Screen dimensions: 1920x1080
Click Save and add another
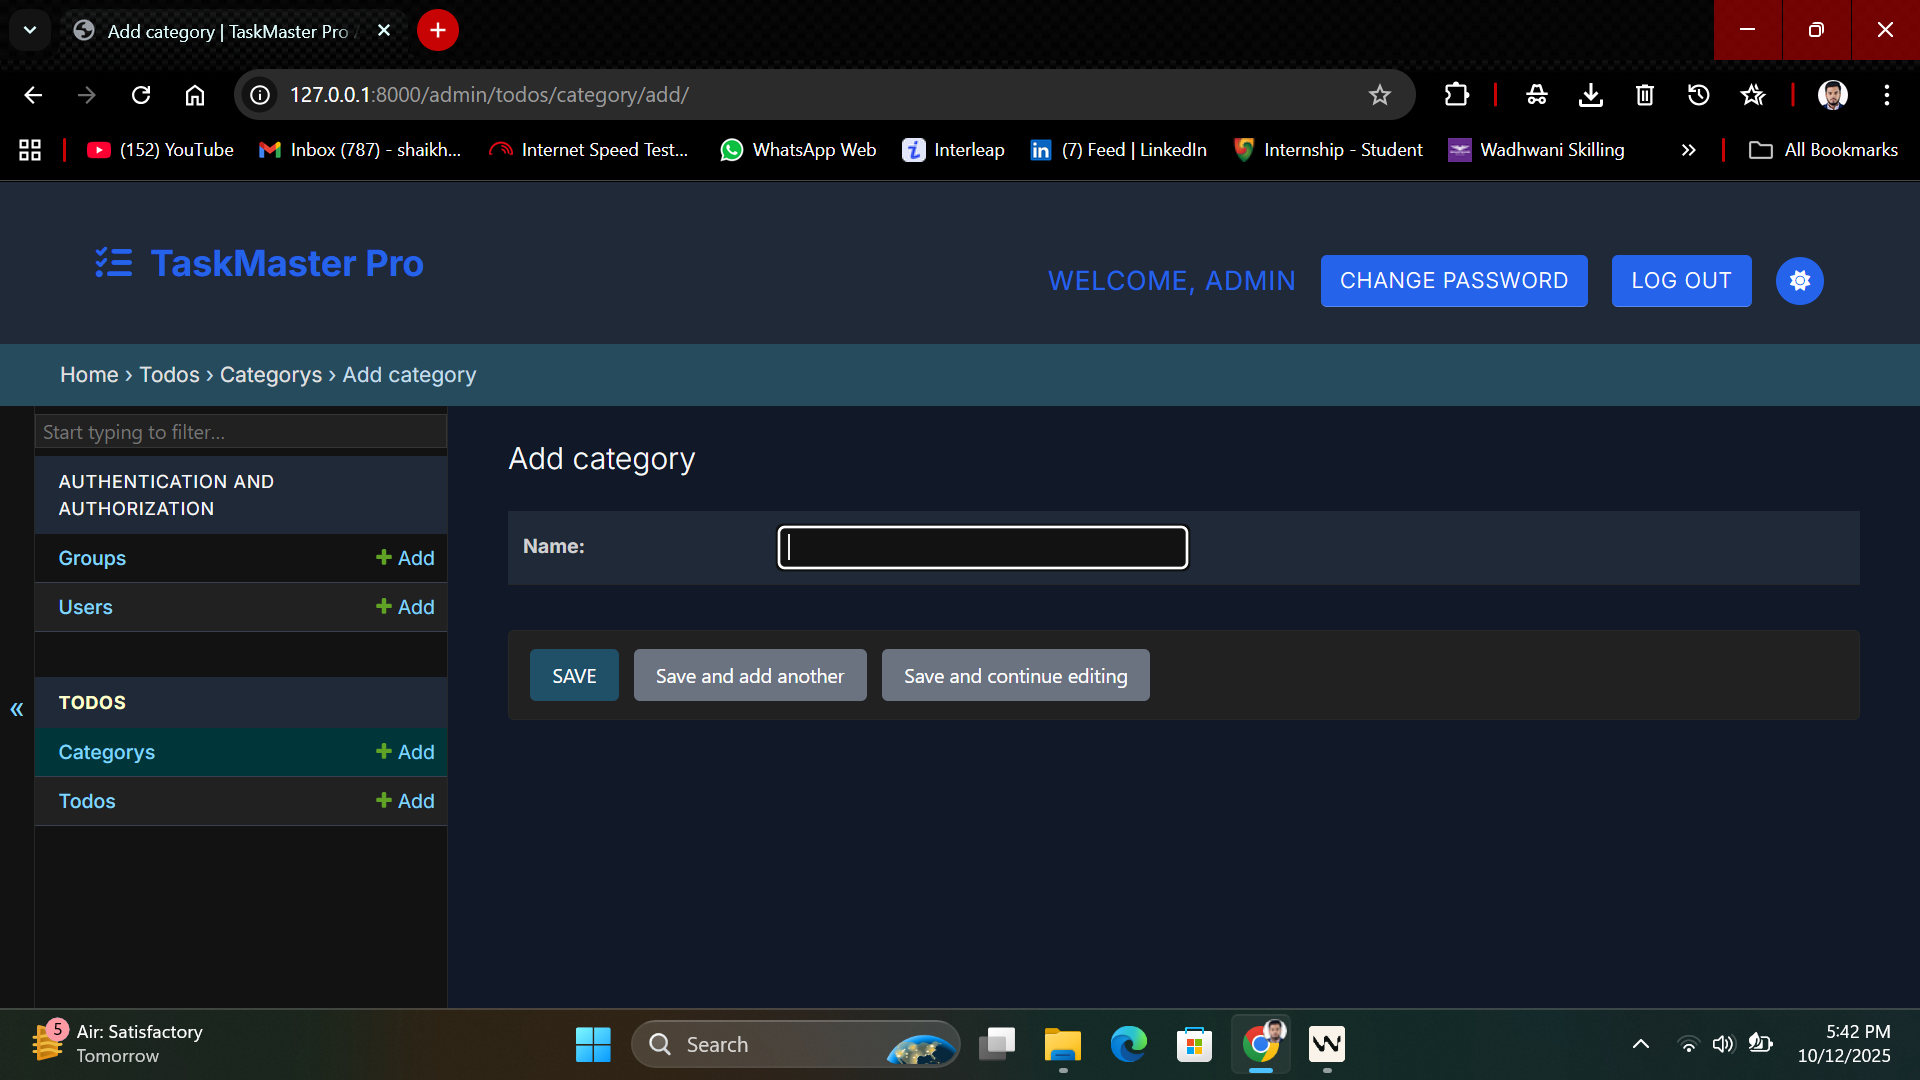pyautogui.click(x=750, y=675)
